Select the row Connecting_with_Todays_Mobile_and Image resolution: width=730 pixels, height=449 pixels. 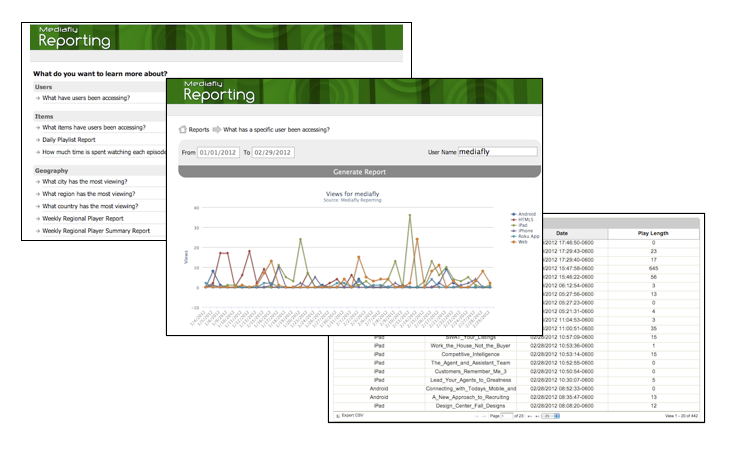click(x=516, y=388)
